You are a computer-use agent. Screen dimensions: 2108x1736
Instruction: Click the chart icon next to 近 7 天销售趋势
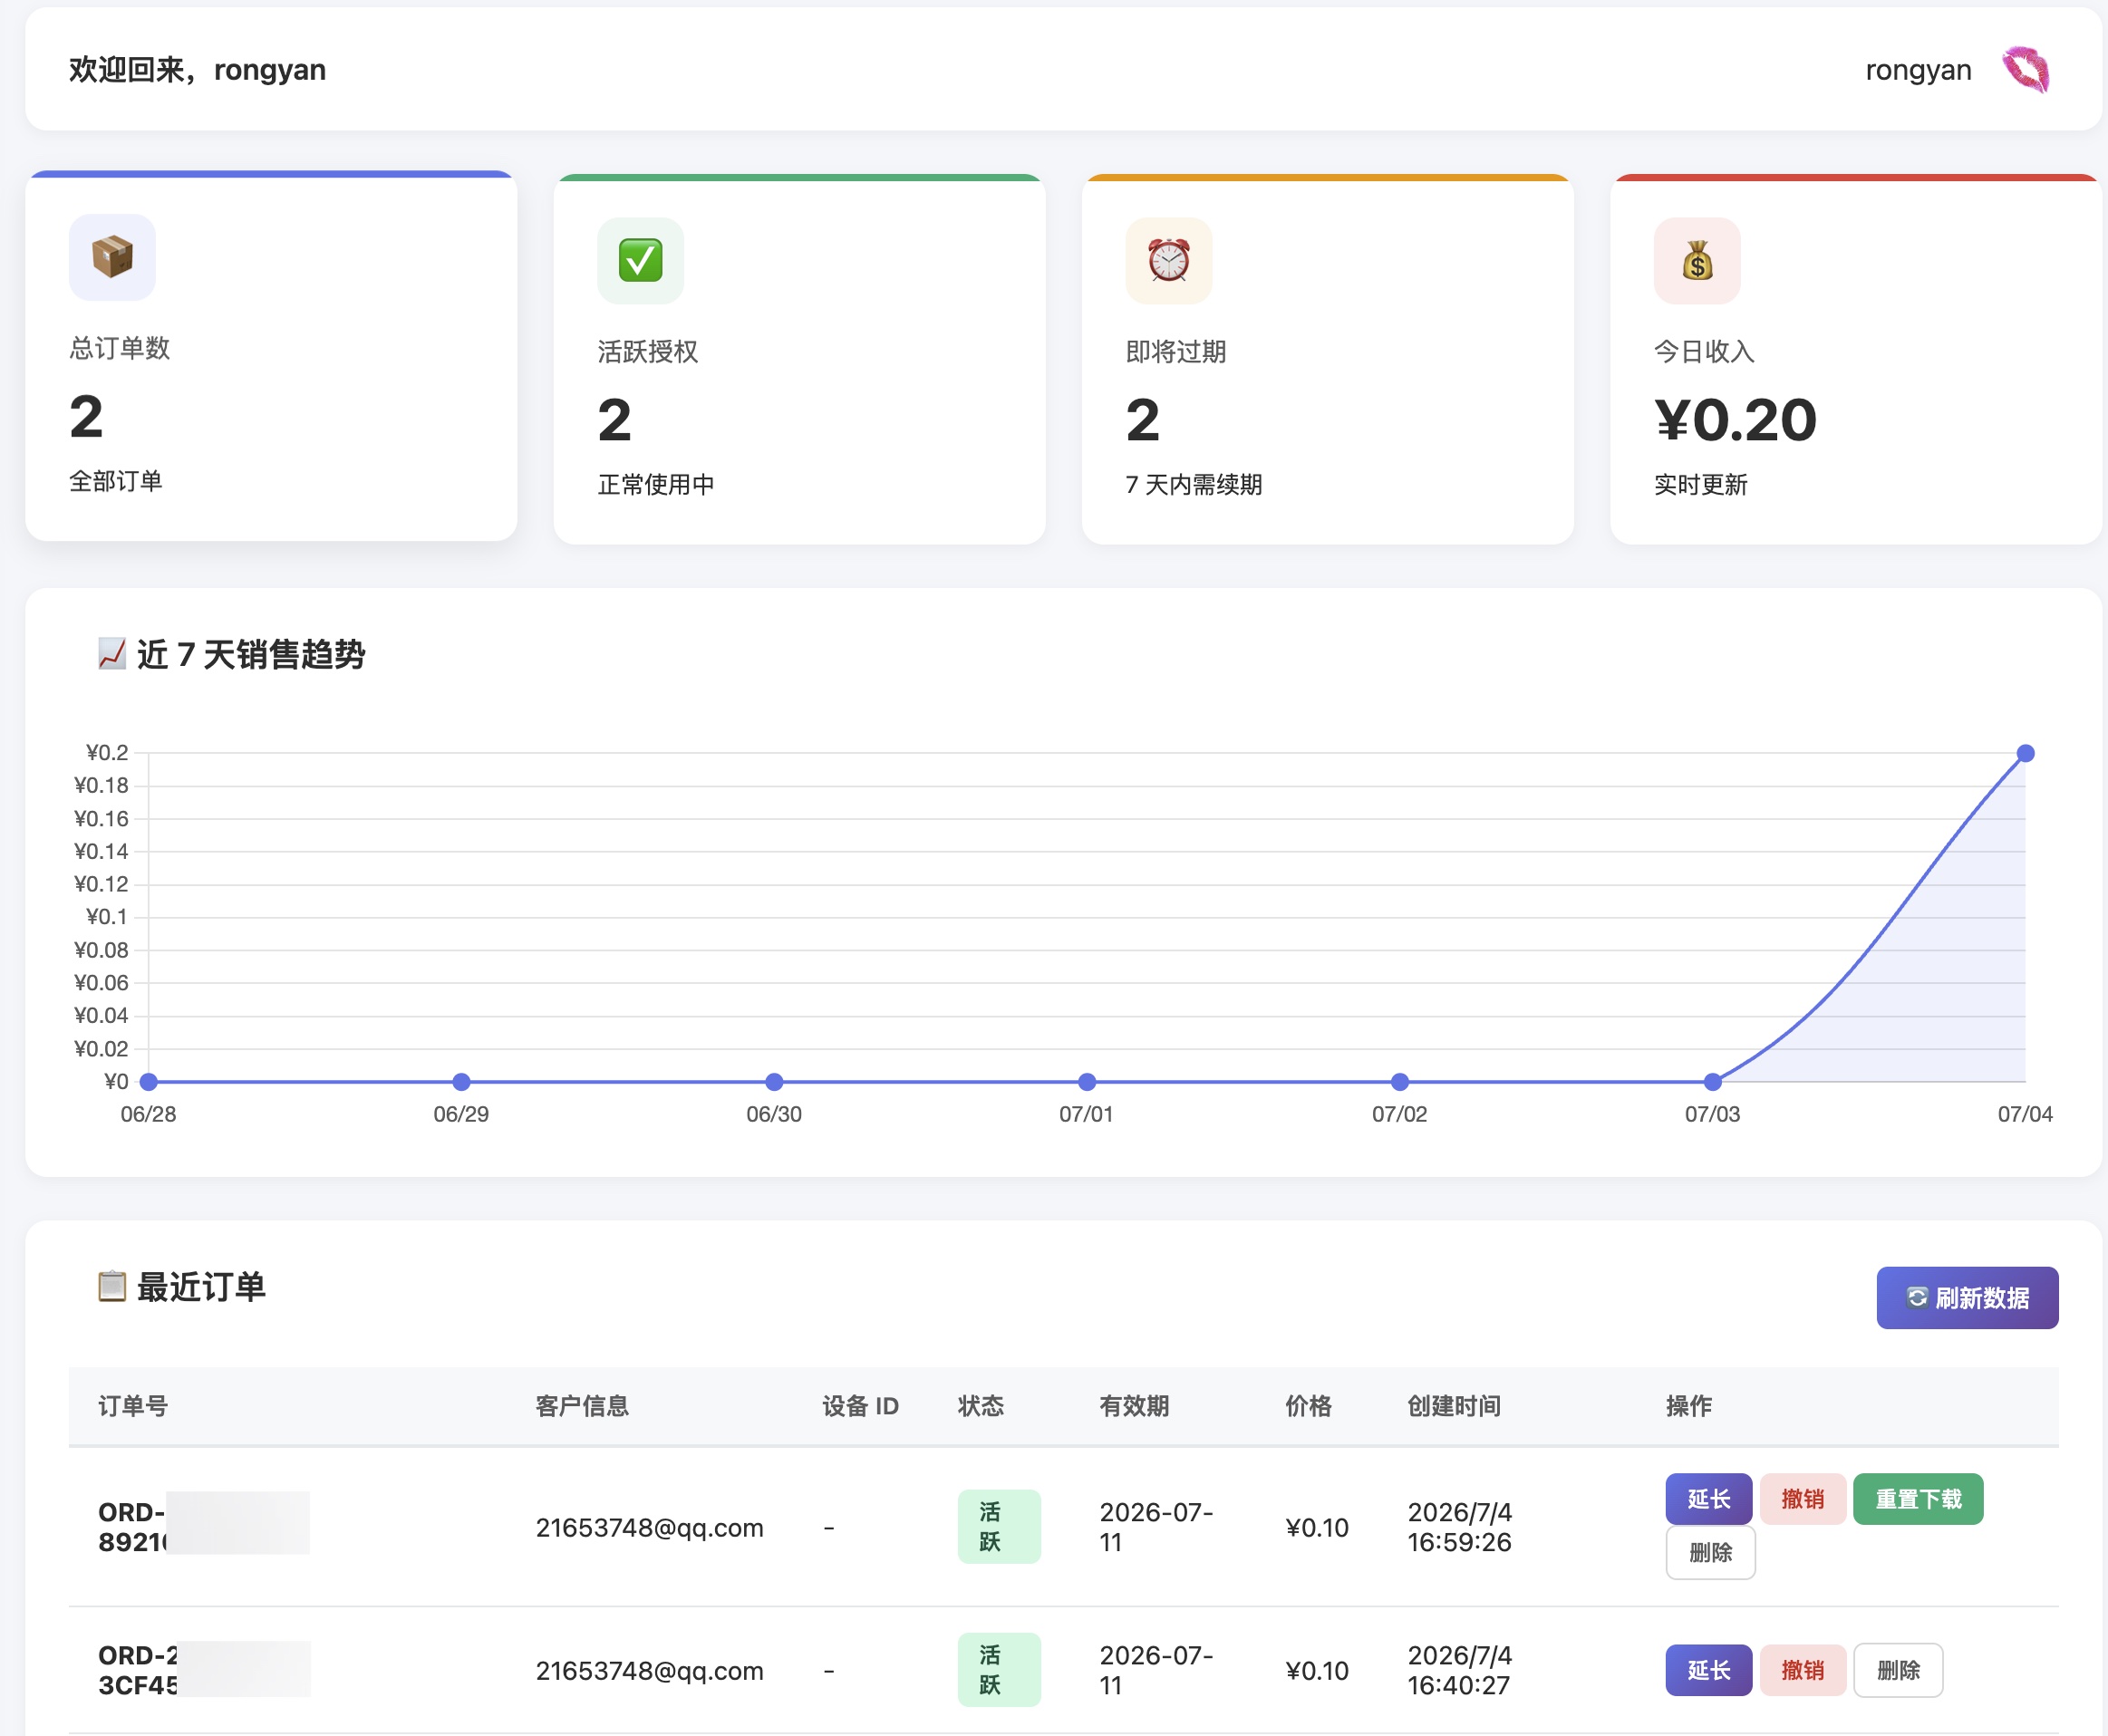coord(112,654)
